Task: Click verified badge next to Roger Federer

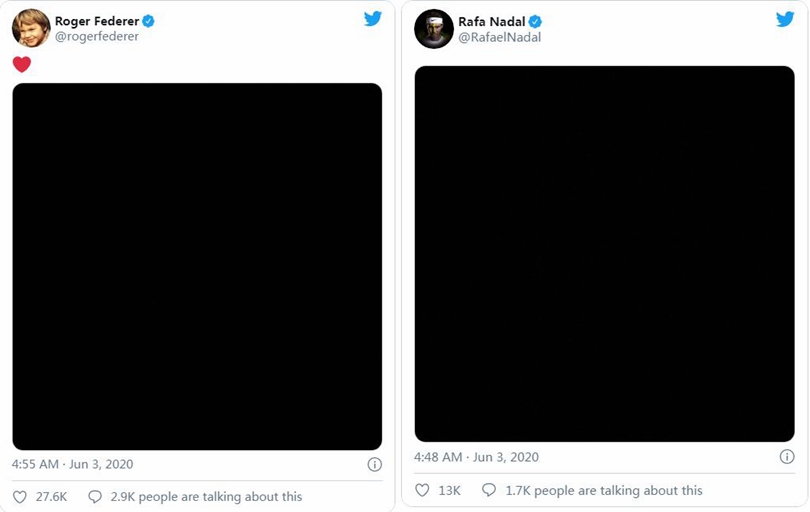Action: tap(148, 21)
